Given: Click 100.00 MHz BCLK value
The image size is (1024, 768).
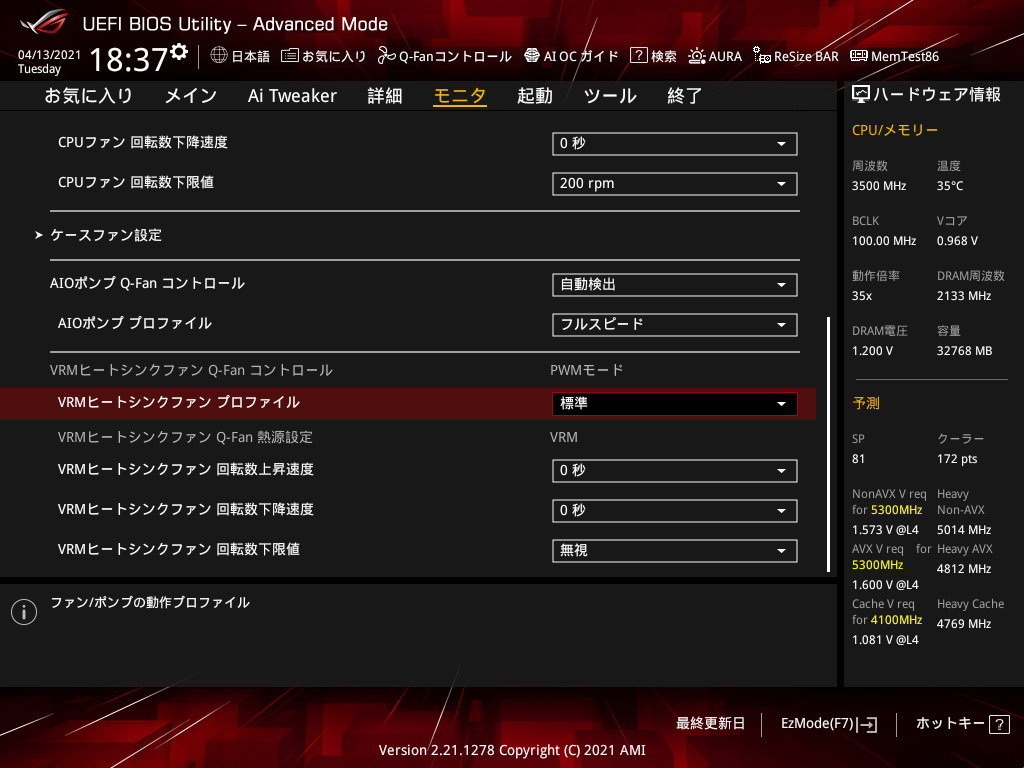Looking at the screenshot, I should pyautogui.click(x=884, y=241).
